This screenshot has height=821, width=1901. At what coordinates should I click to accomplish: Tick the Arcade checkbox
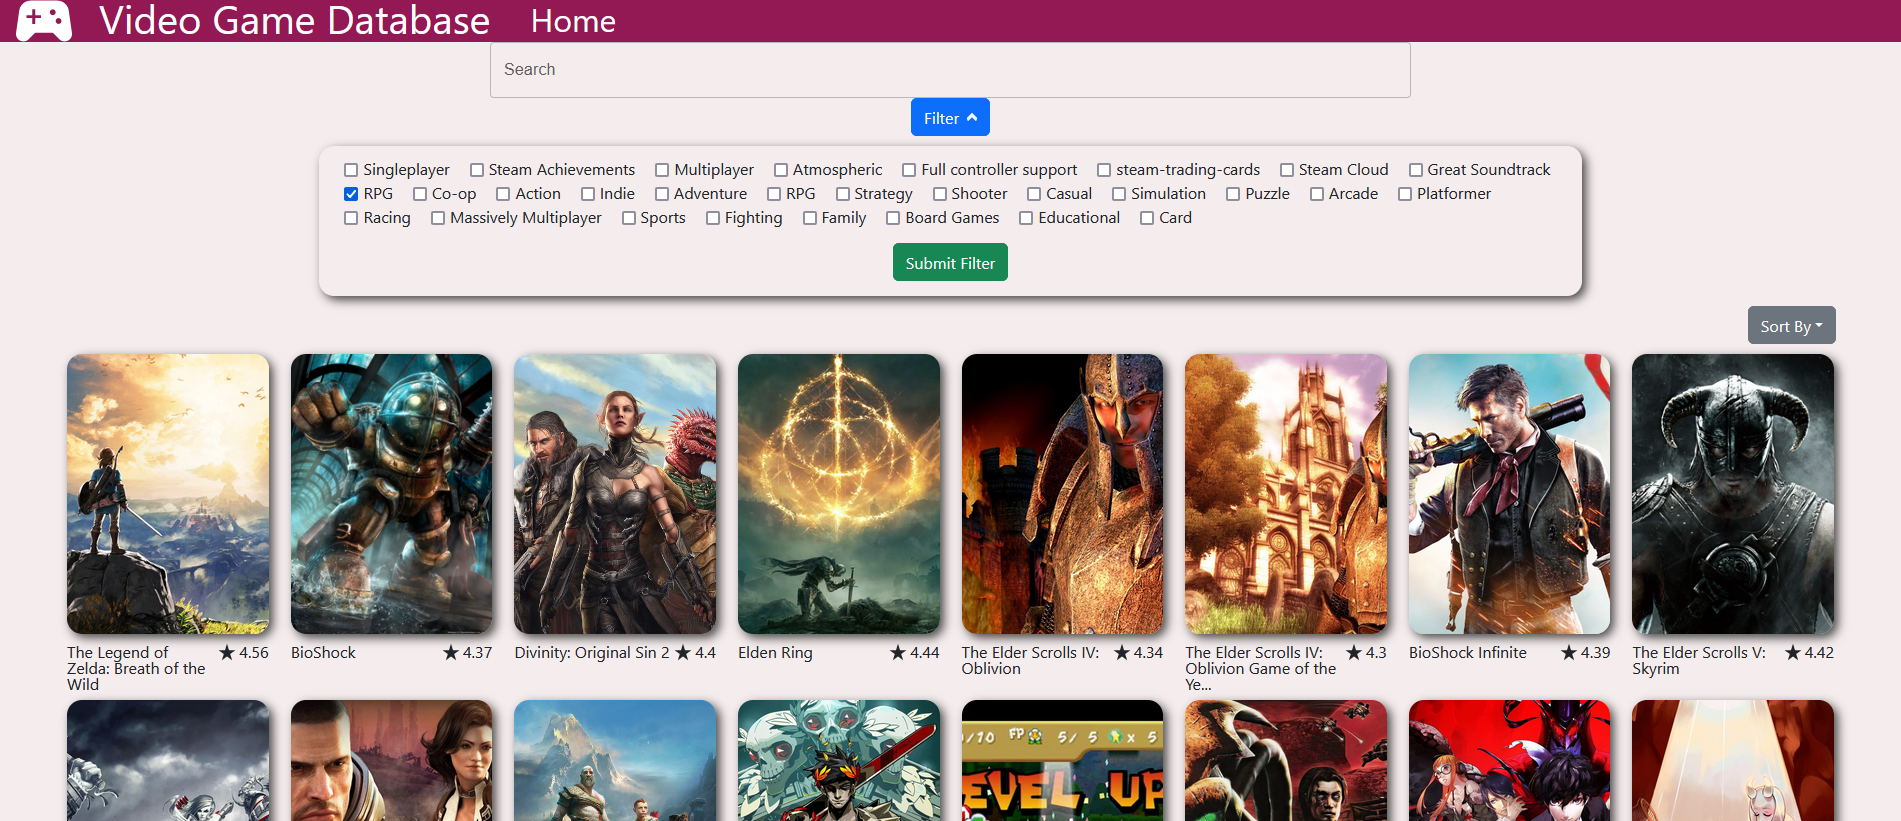click(1317, 194)
